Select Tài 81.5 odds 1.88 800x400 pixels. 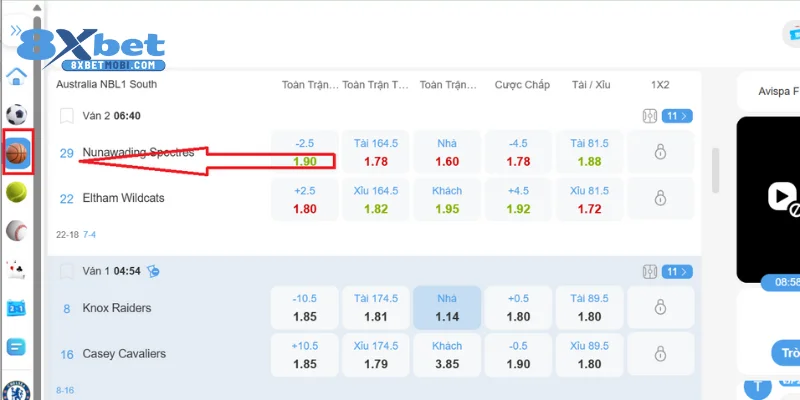point(589,152)
